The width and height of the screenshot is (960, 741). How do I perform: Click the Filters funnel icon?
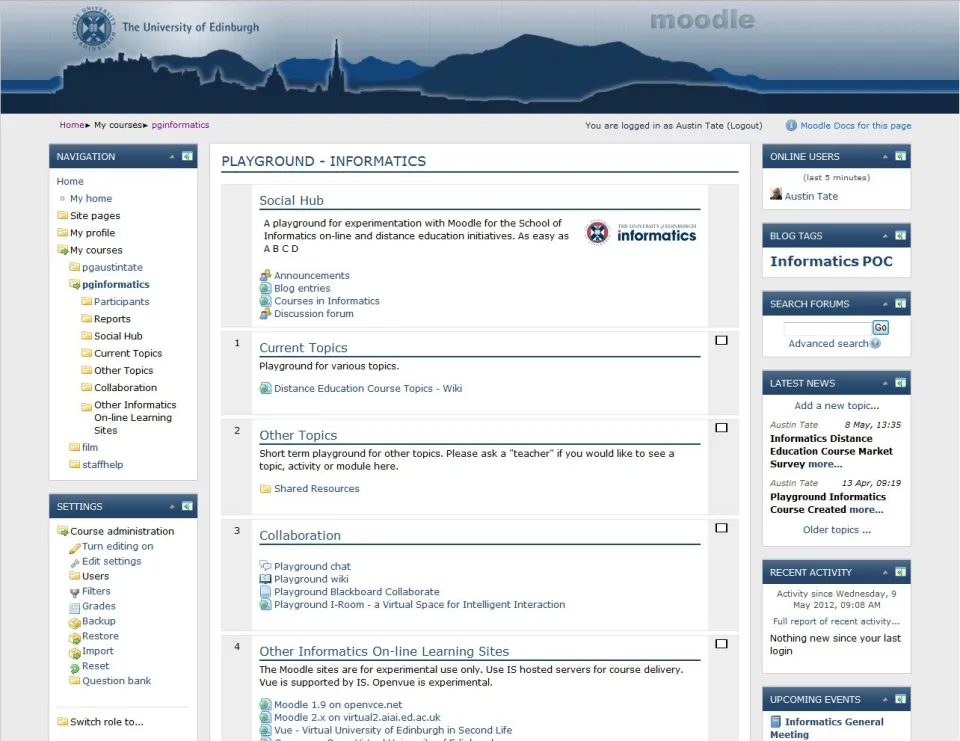(75, 592)
